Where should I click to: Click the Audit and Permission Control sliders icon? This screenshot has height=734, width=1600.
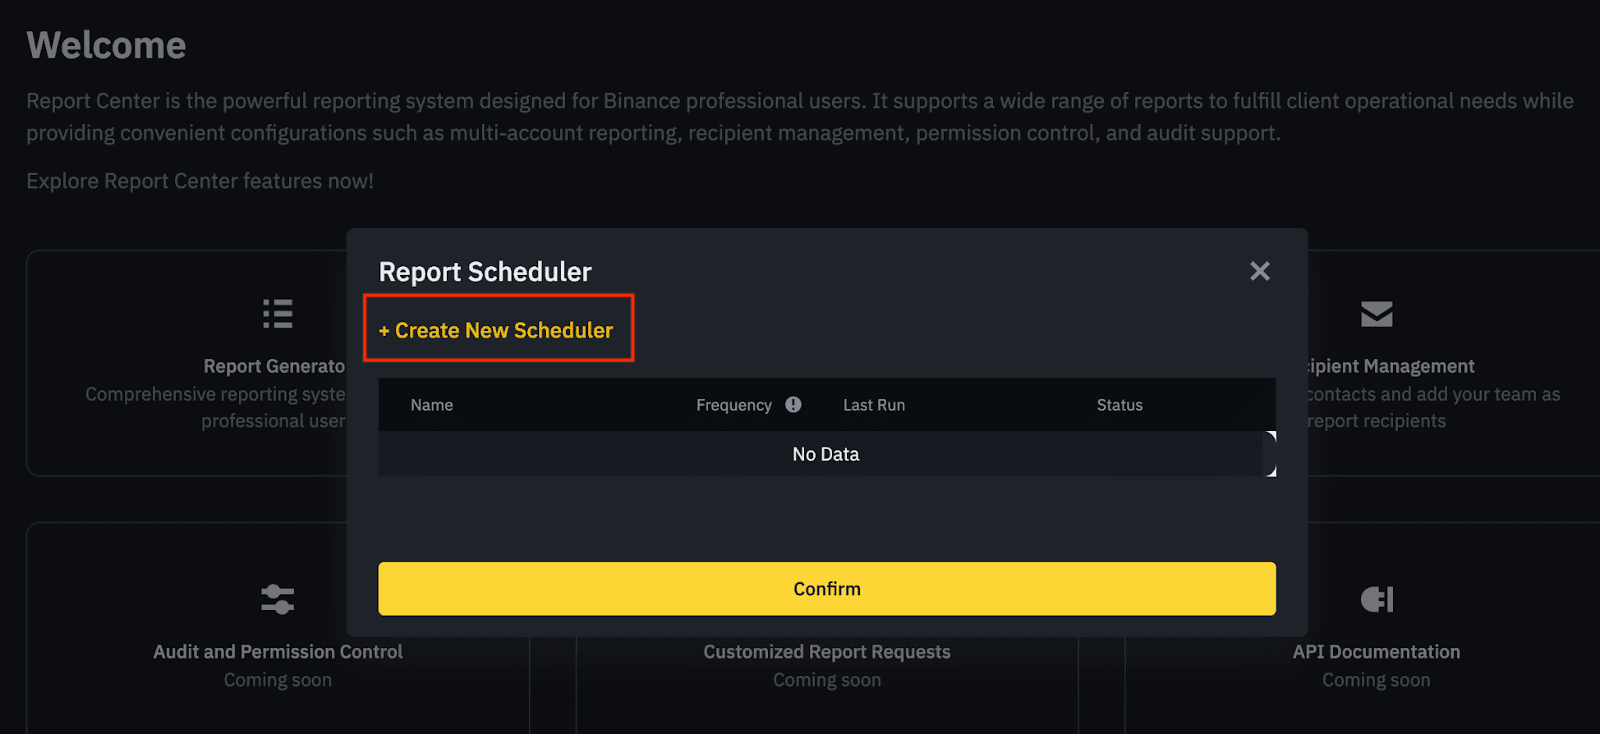coord(277,599)
